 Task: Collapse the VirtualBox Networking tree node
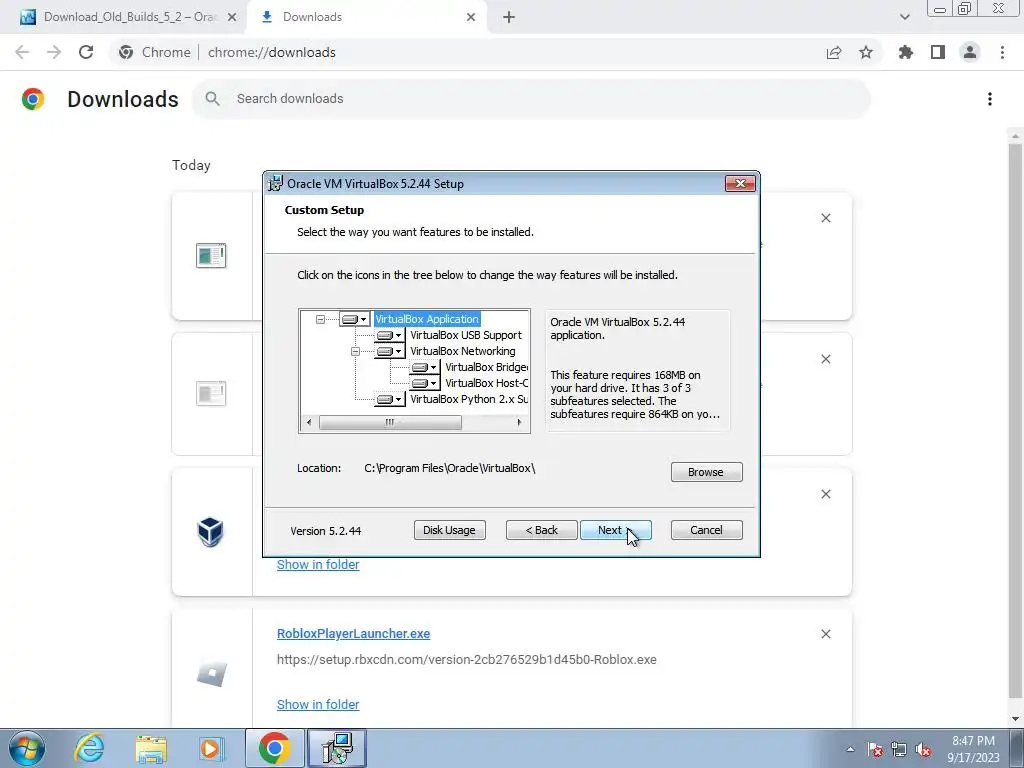pos(355,351)
